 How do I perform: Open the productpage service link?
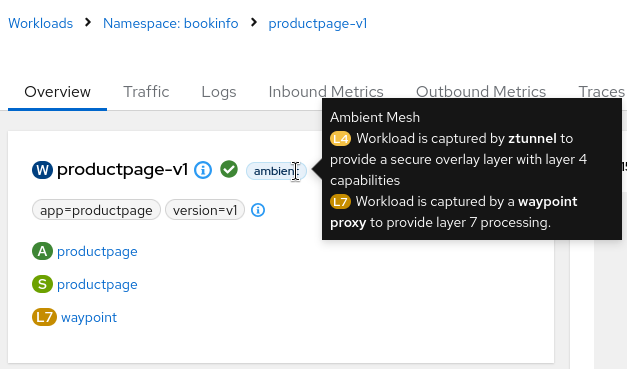point(97,284)
